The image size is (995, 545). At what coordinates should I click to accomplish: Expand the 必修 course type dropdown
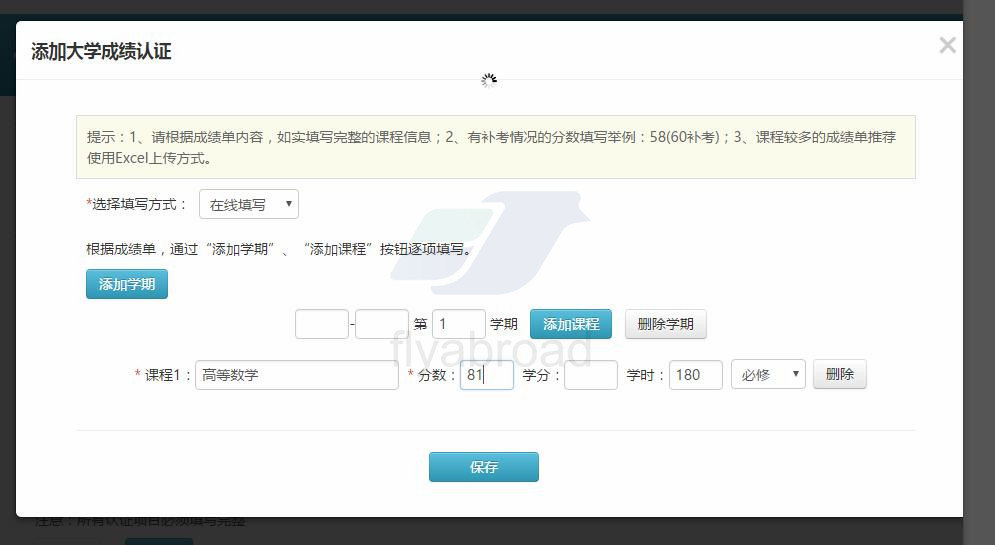pos(768,375)
